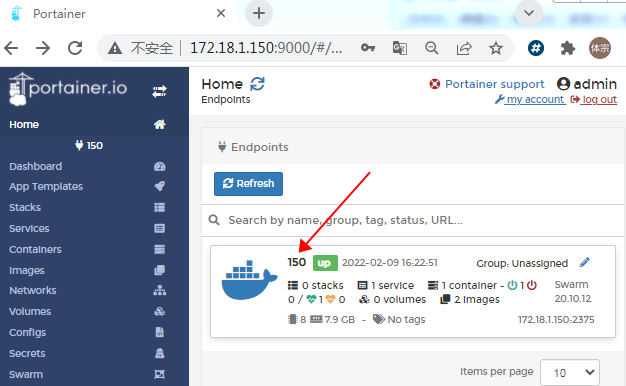Open tab search chevron dropdown
The height and width of the screenshot is (386, 626).
tap(529, 13)
